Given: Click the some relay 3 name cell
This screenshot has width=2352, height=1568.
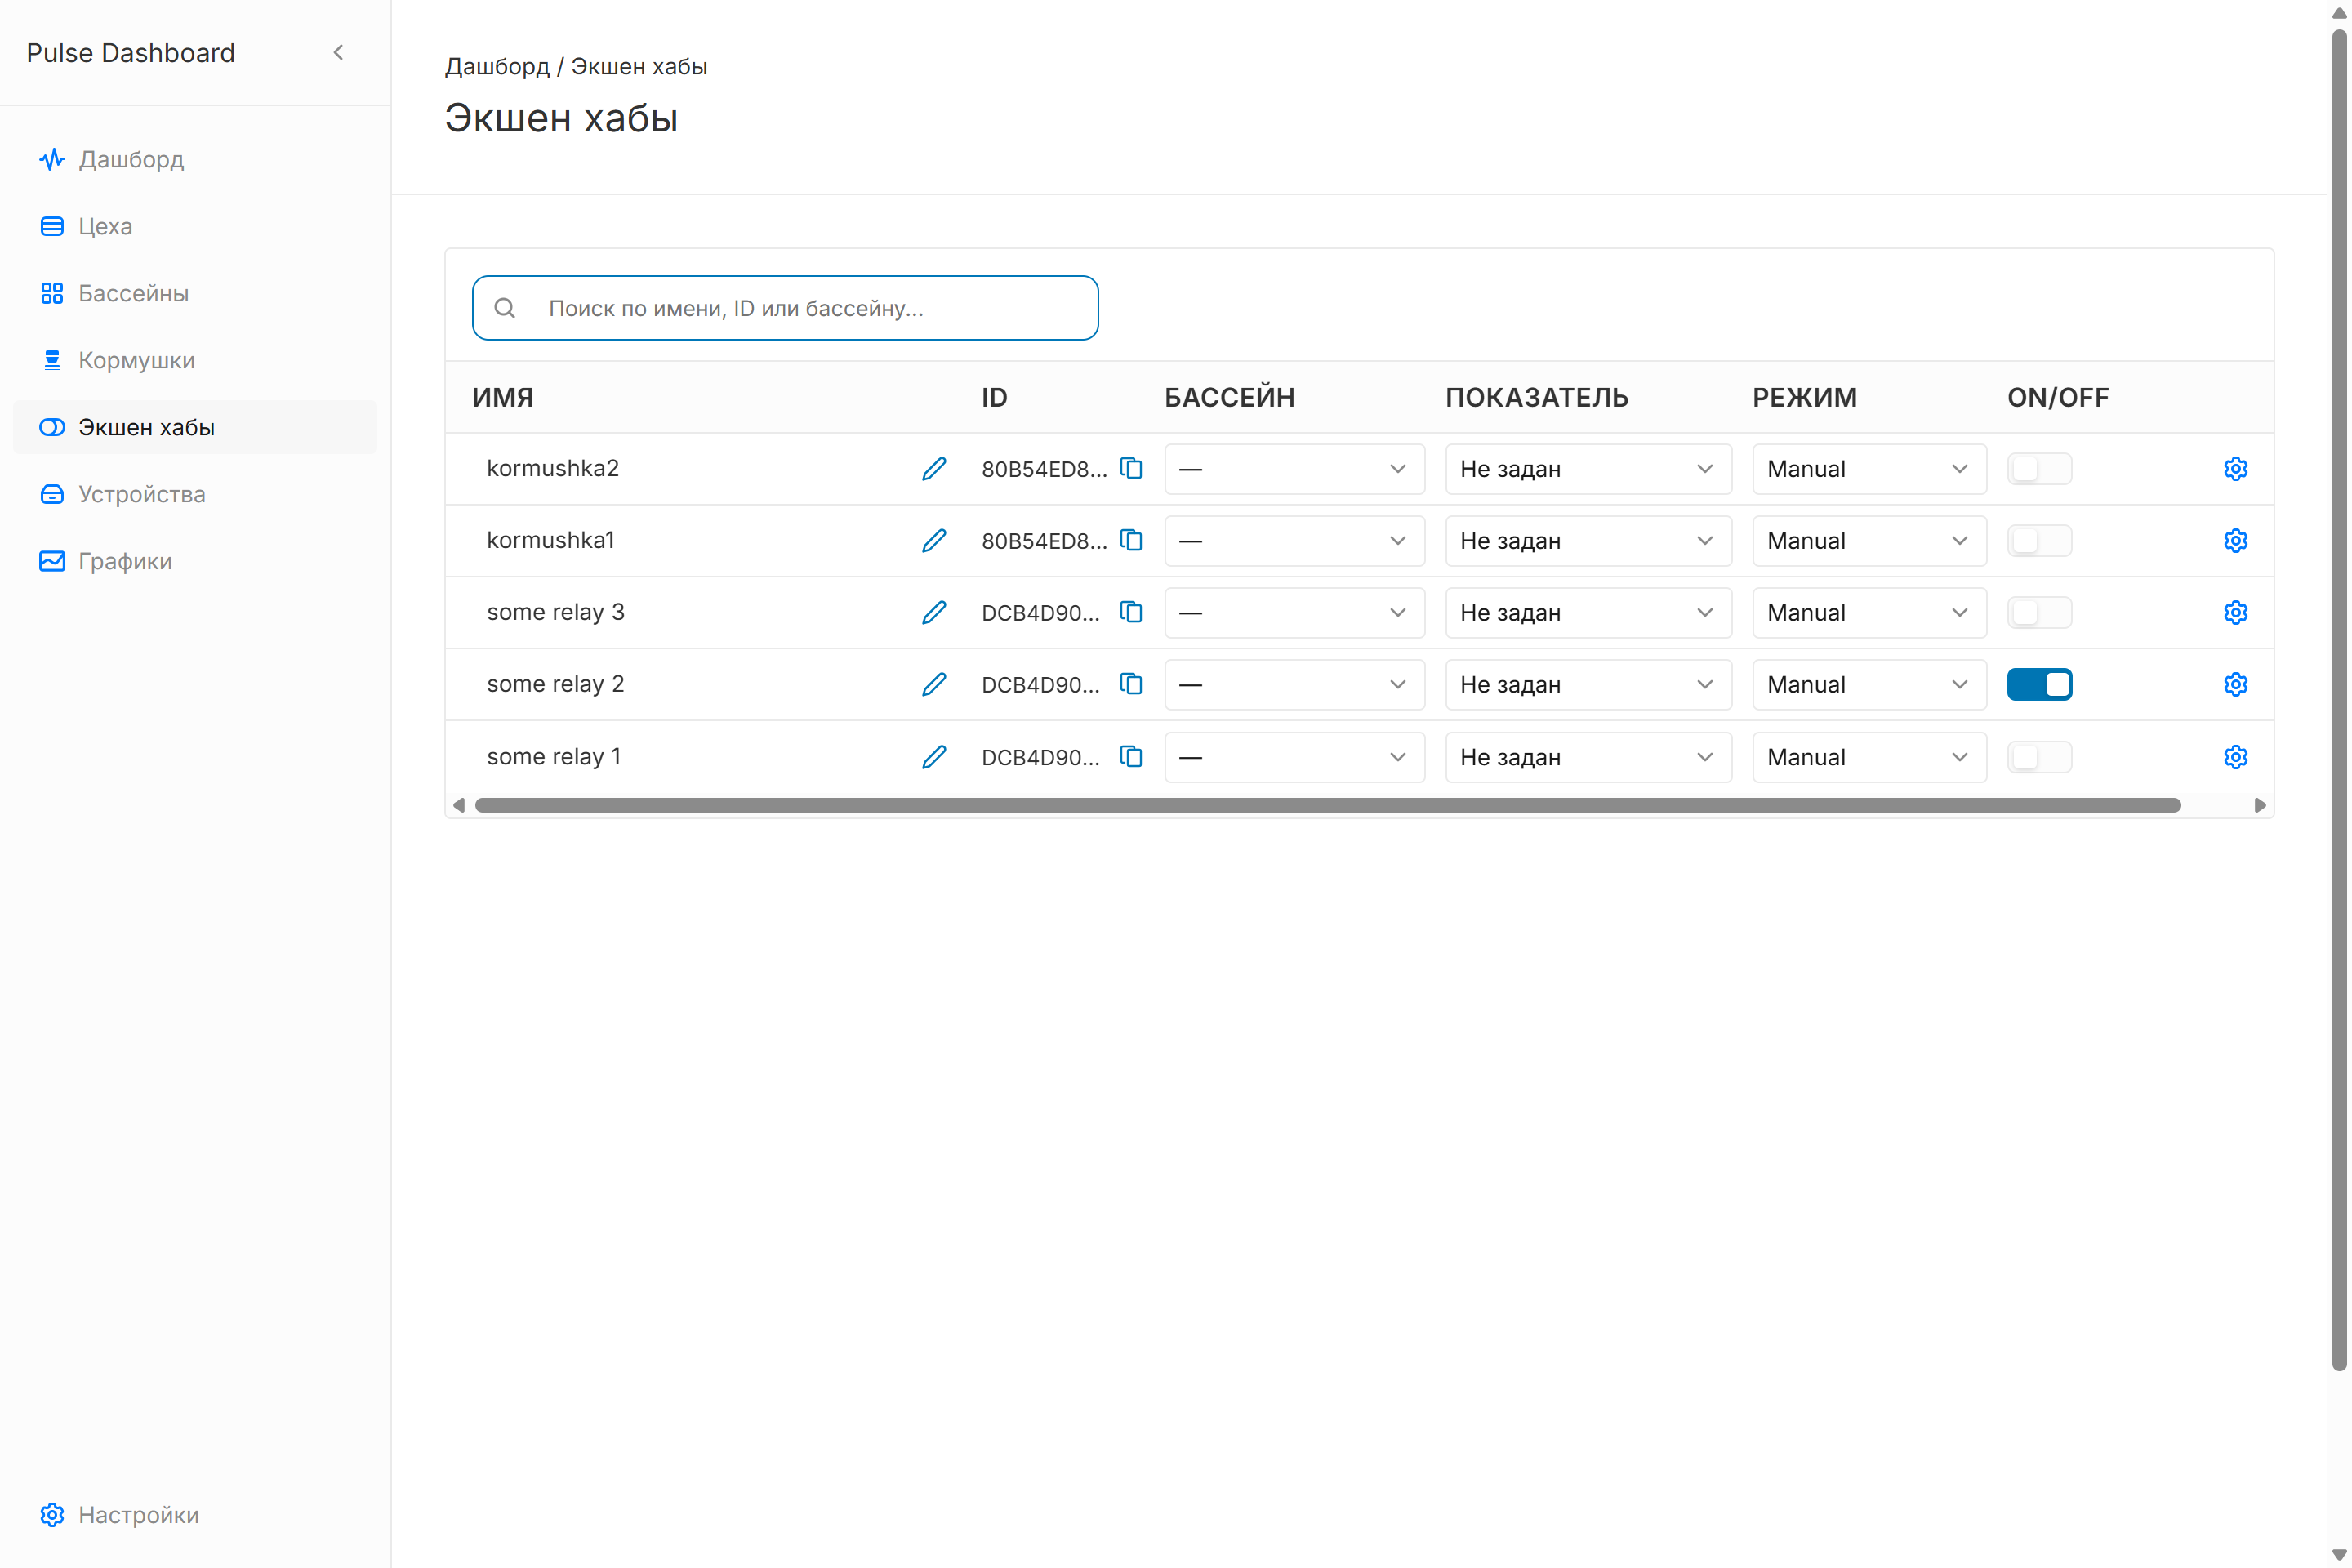Looking at the screenshot, I should click(556, 612).
